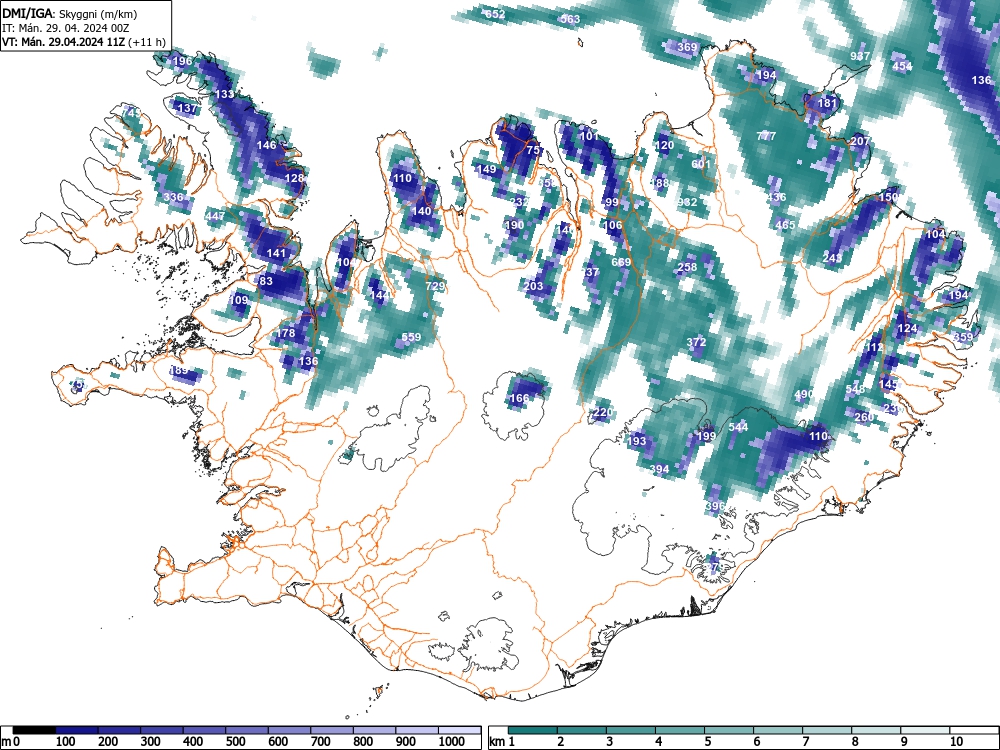
Task: Click visibility value 601 in the north
Action: click(x=701, y=165)
